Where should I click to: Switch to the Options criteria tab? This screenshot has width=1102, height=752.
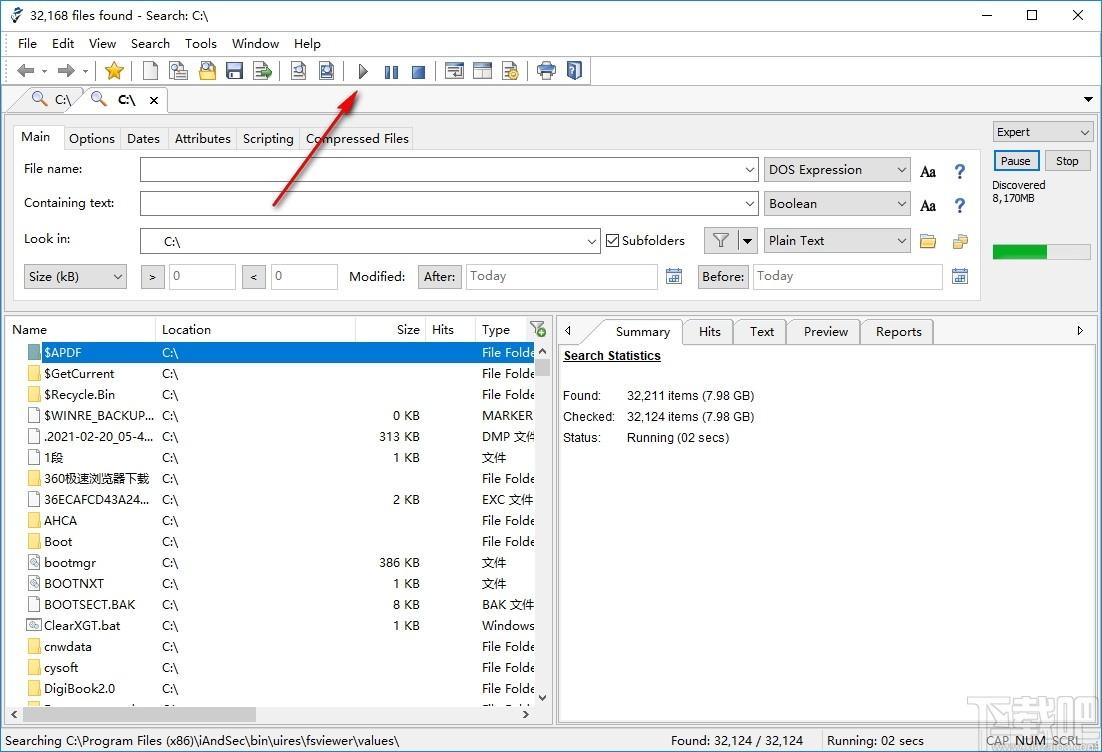coord(92,138)
